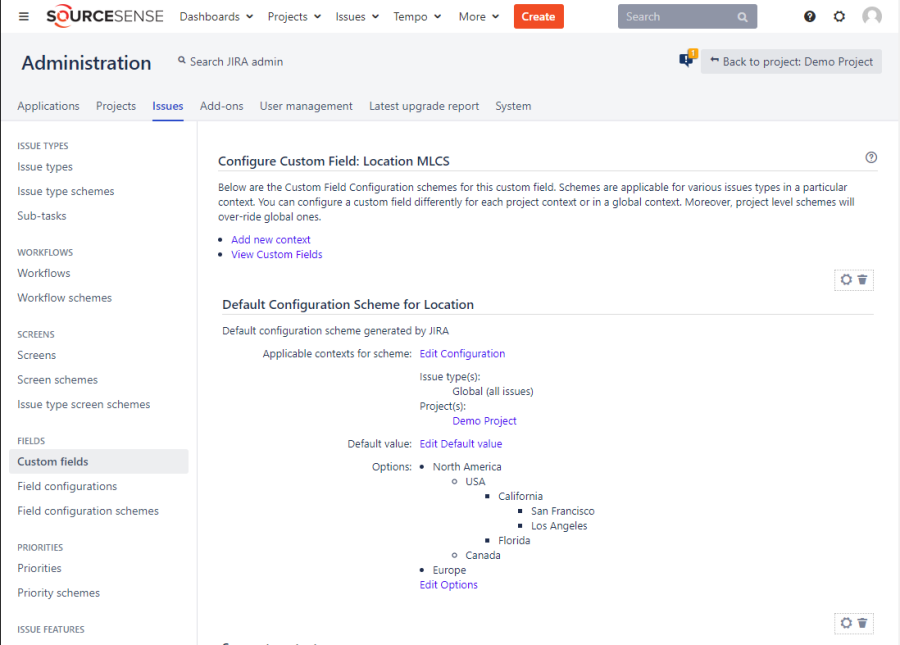Open Sub-tasks in sidebar
Screen dimensions: 900x645
pyautogui.click(x=41, y=216)
